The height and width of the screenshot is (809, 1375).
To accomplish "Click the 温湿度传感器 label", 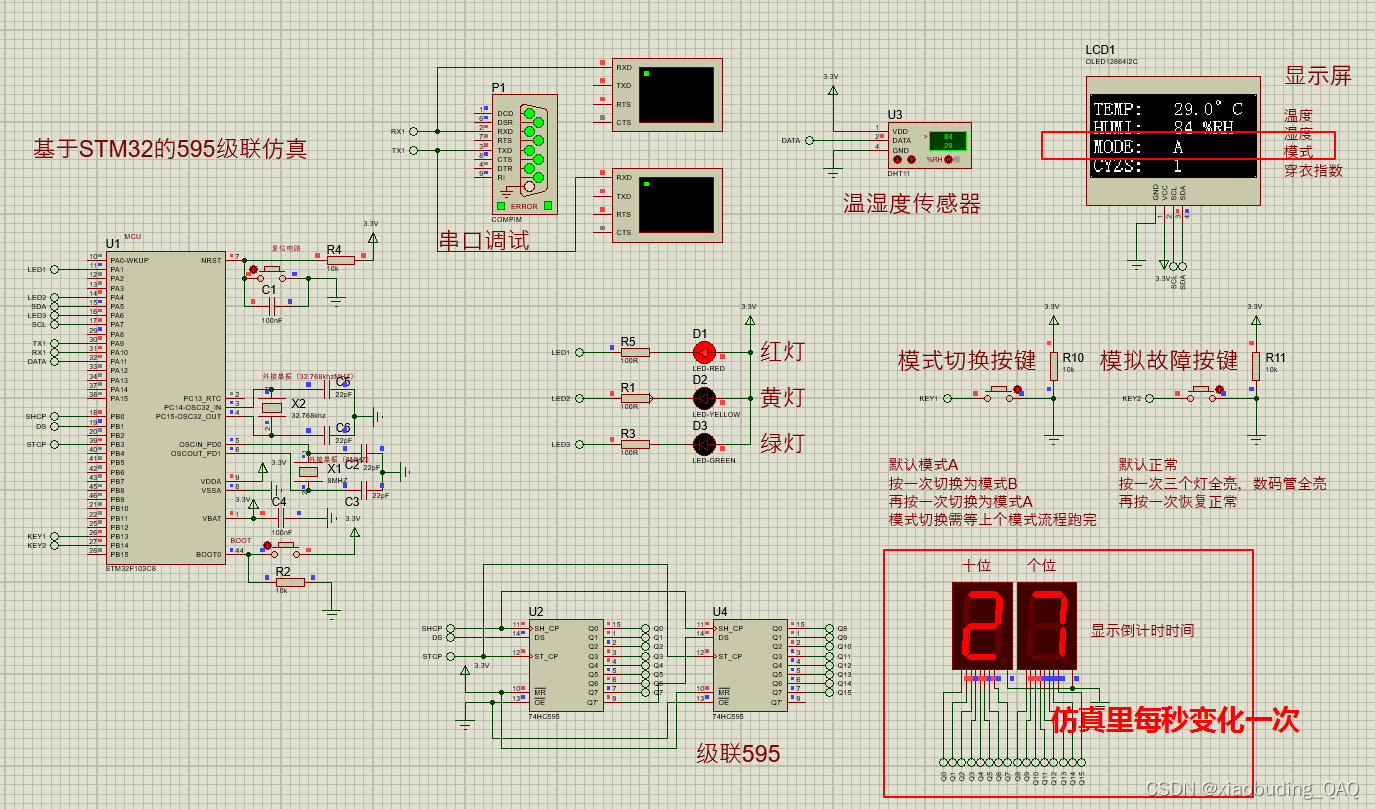I will click(912, 204).
